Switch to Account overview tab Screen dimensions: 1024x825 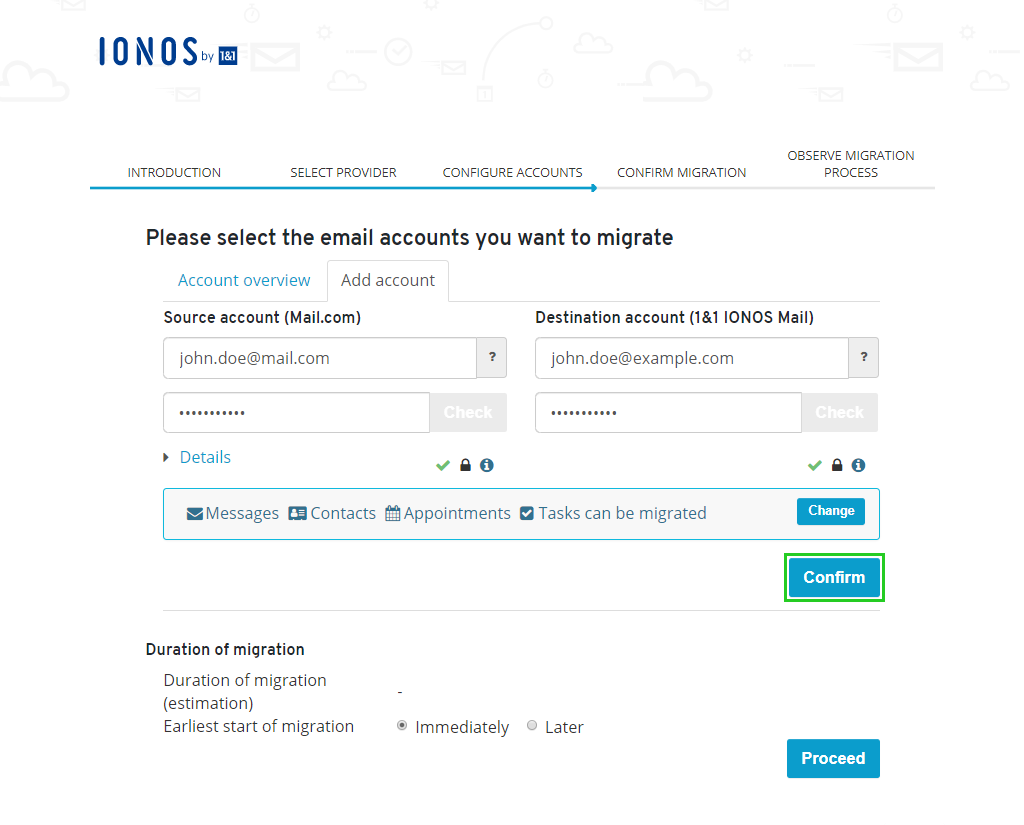(x=244, y=280)
